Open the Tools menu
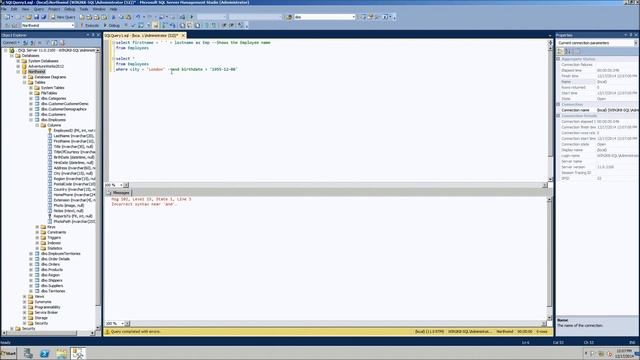Screen dimensions: 640x360 pyautogui.click(x=84, y=9)
